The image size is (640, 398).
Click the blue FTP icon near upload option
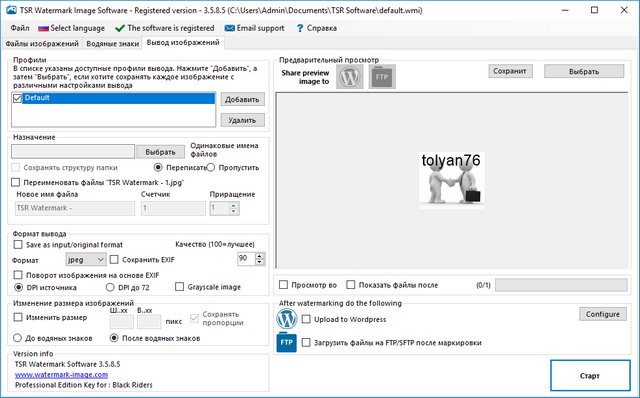(x=287, y=342)
